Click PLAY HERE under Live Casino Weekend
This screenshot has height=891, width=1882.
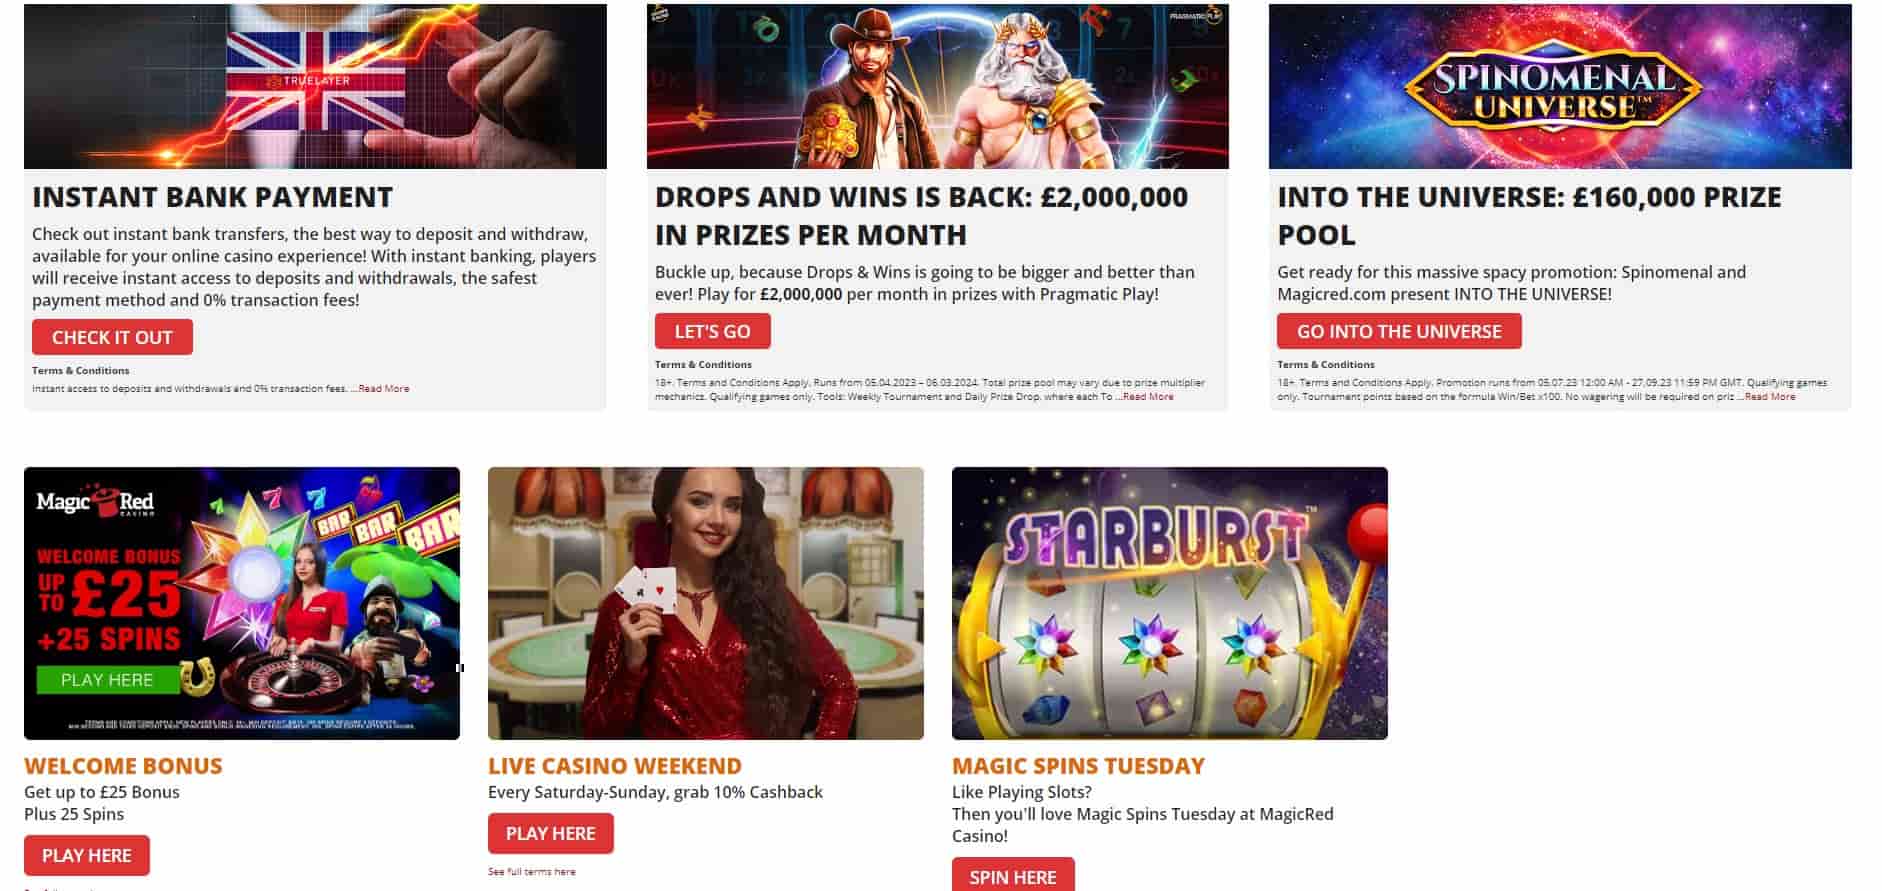tap(551, 833)
